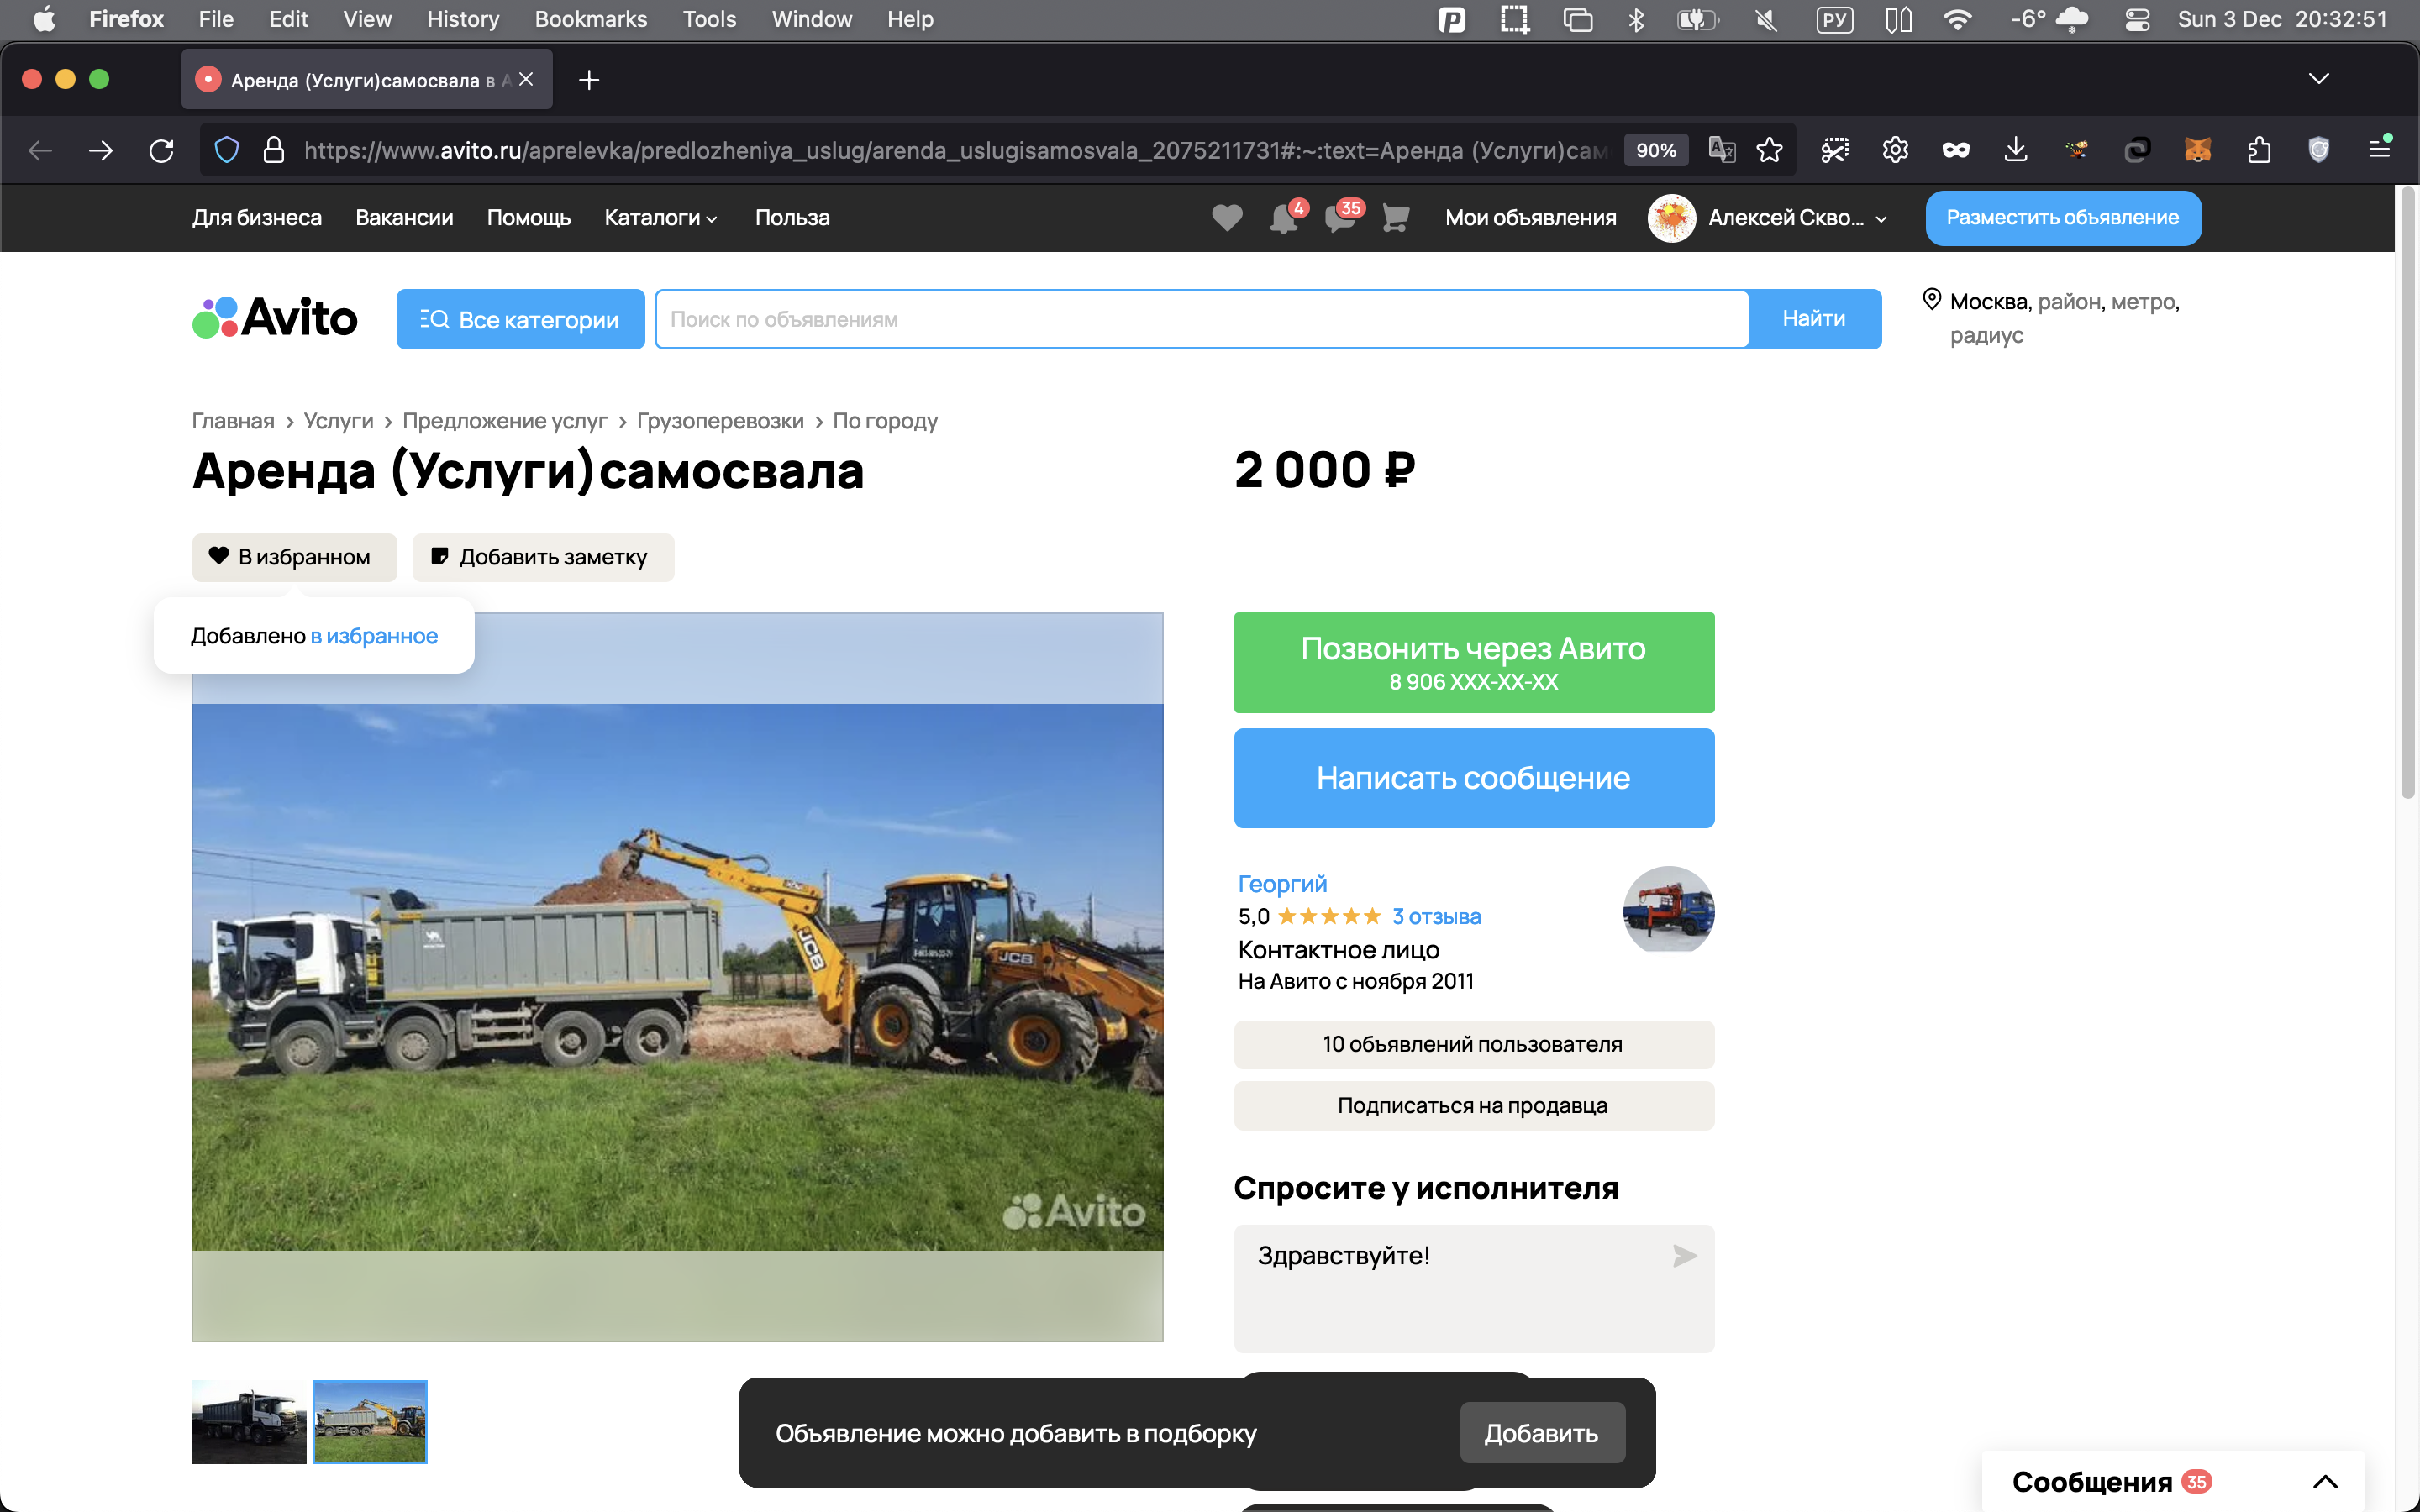
Task: Click the reload page icon
Action: point(161,151)
